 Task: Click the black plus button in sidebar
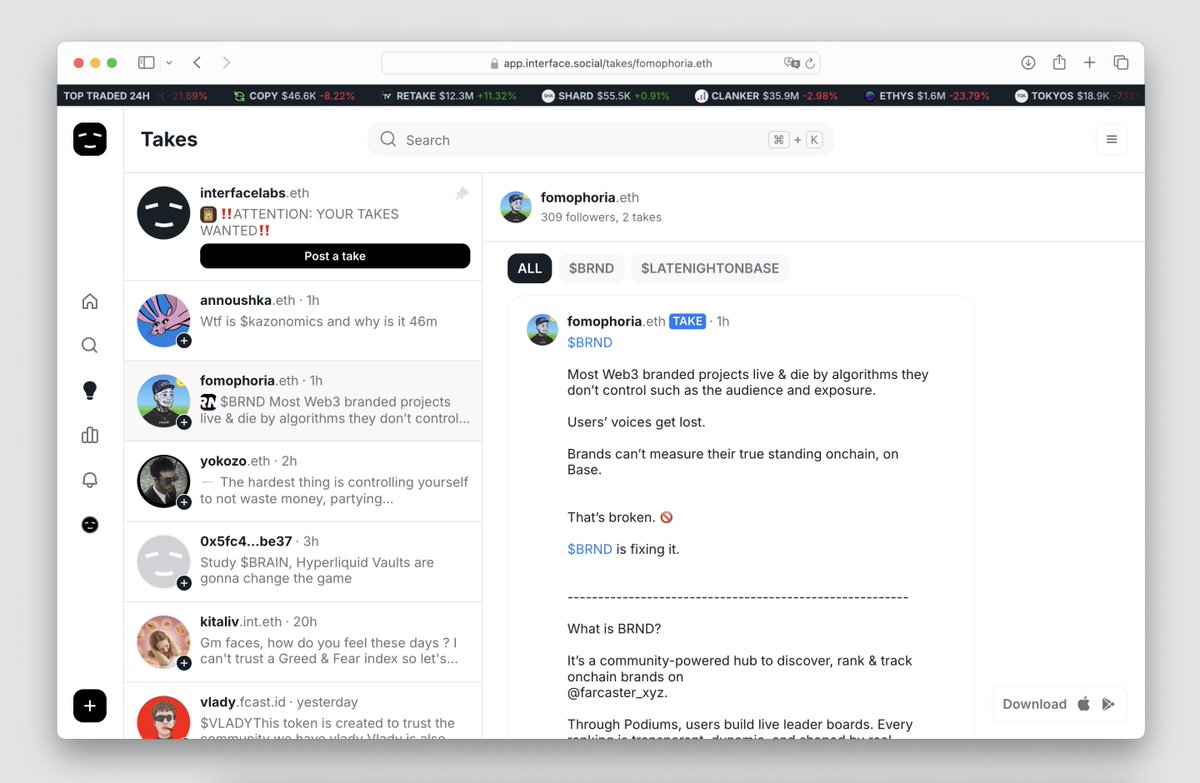(90, 706)
